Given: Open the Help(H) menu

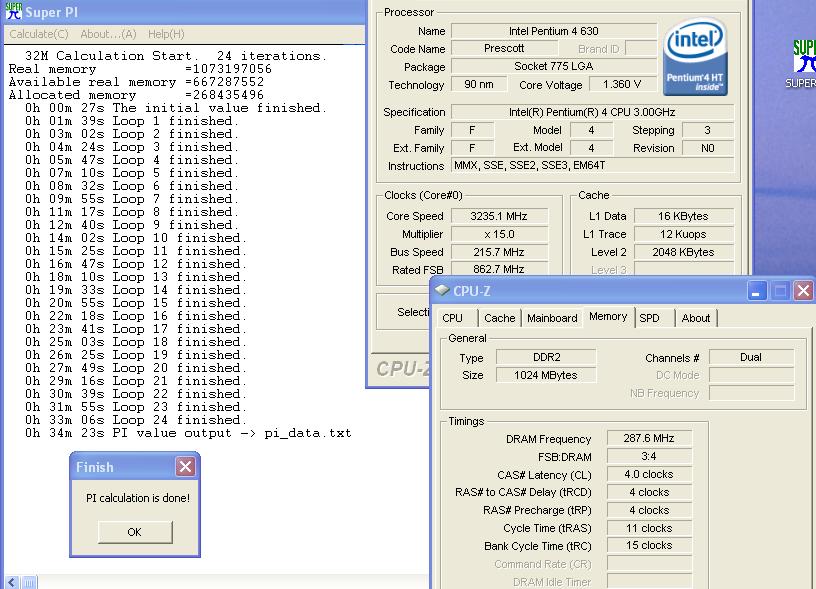Looking at the screenshot, I should pyautogui.click(x=166, y=34).
